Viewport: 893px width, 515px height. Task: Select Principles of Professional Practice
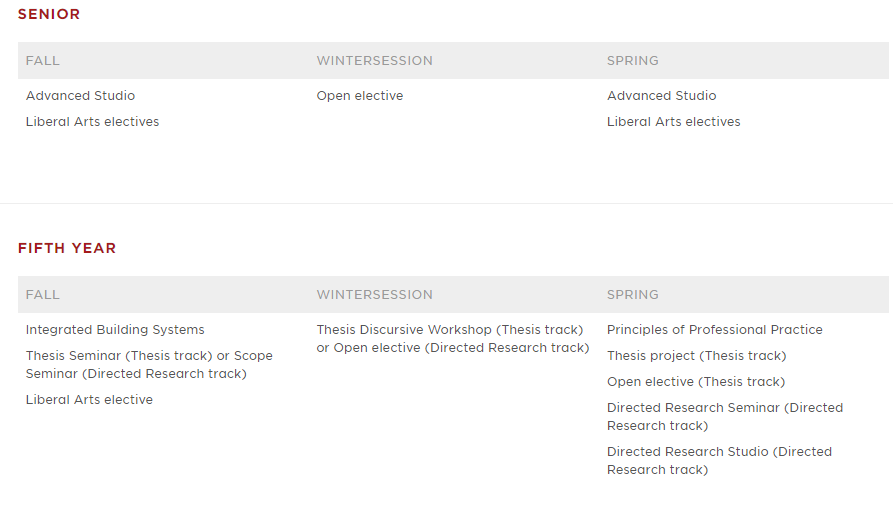pos(715,330)
